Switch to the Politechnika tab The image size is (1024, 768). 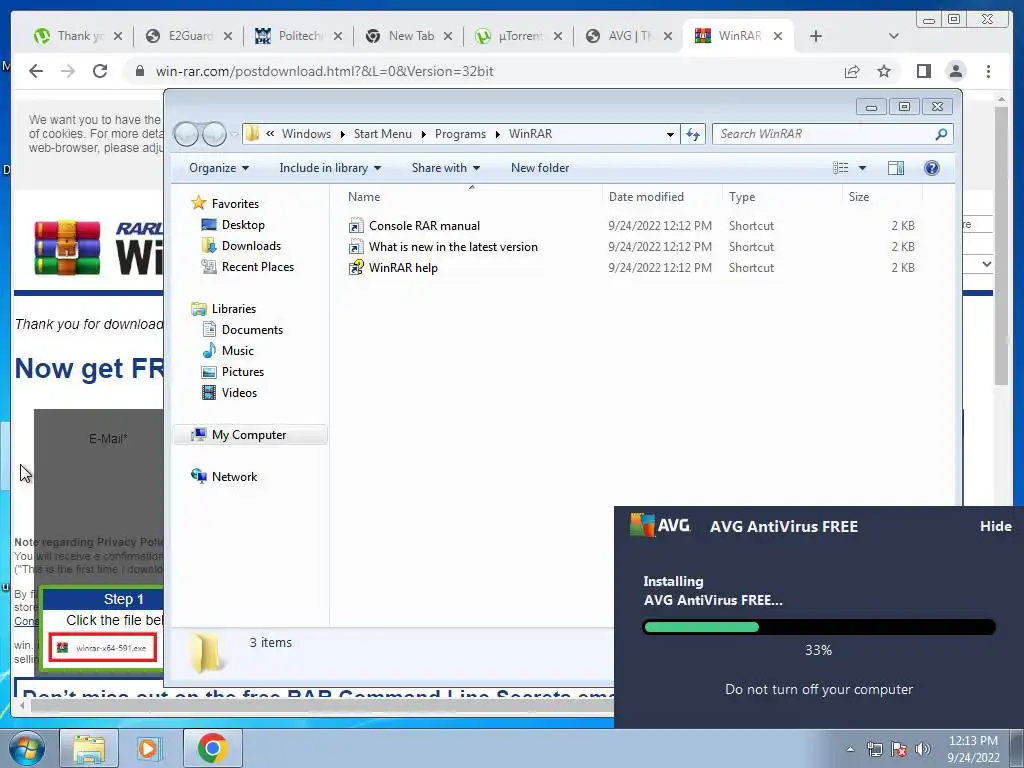[x=299, y=36]
